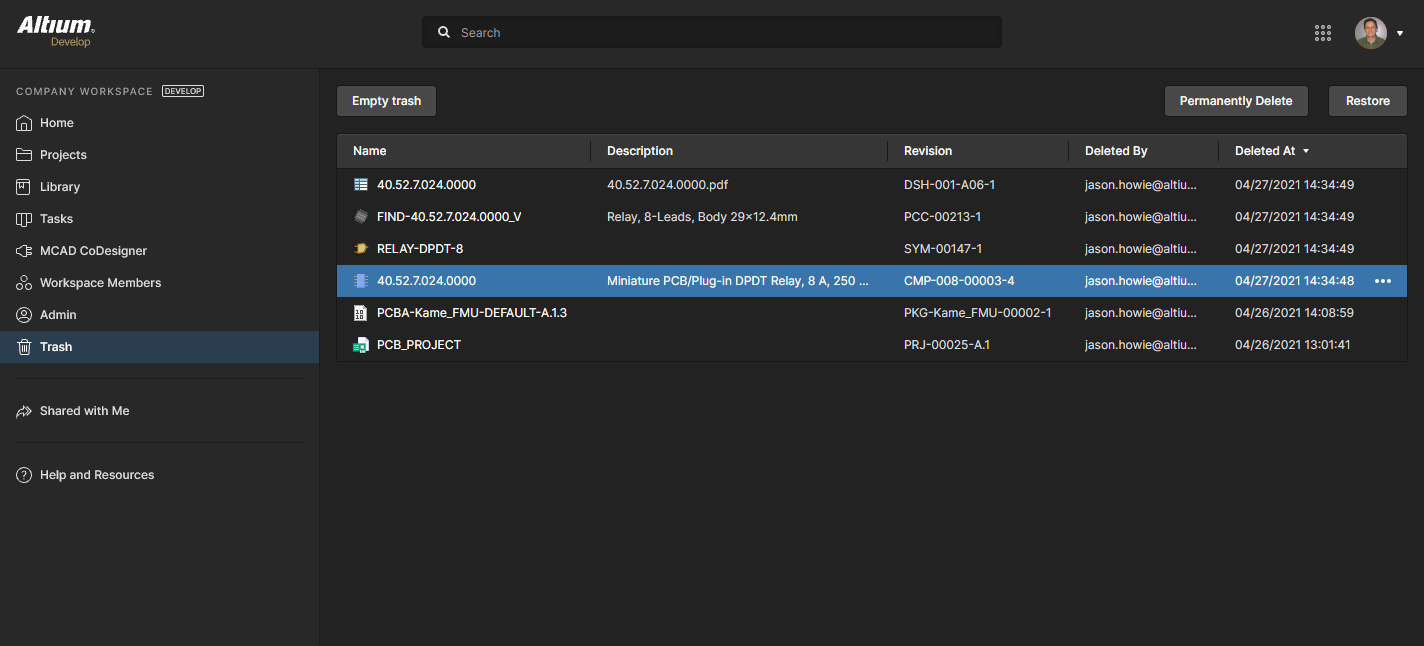1424x646 pixels.
Task: Click the Empty trash button
Action: (x=385, y=100)
